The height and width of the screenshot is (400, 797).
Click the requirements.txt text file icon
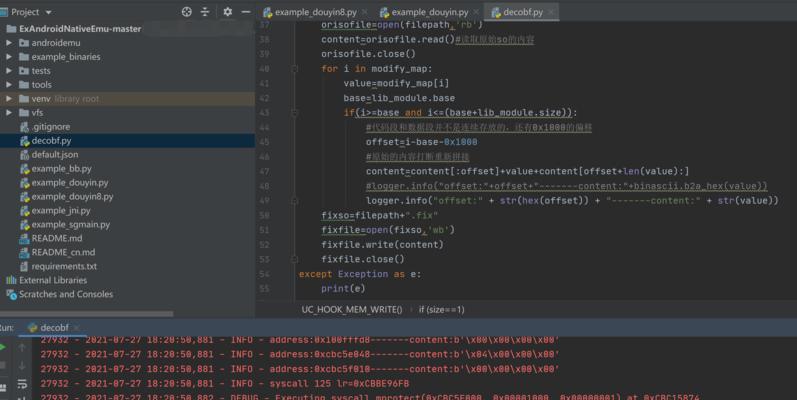point(24,266)
